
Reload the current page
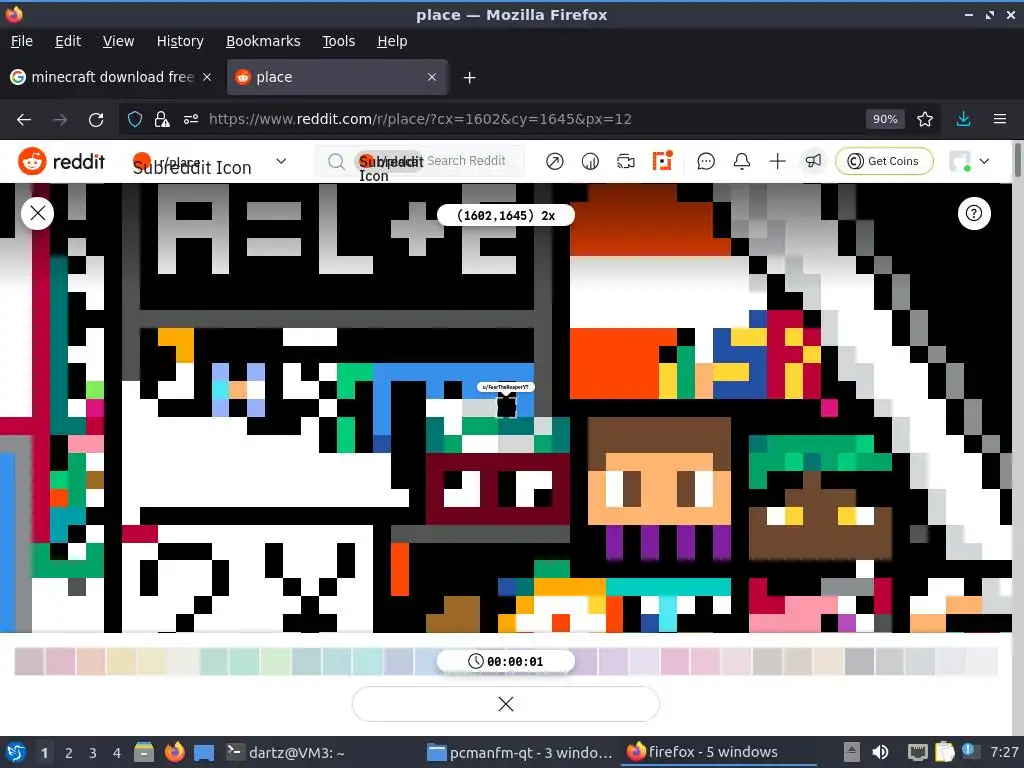(x=96, y=120)
